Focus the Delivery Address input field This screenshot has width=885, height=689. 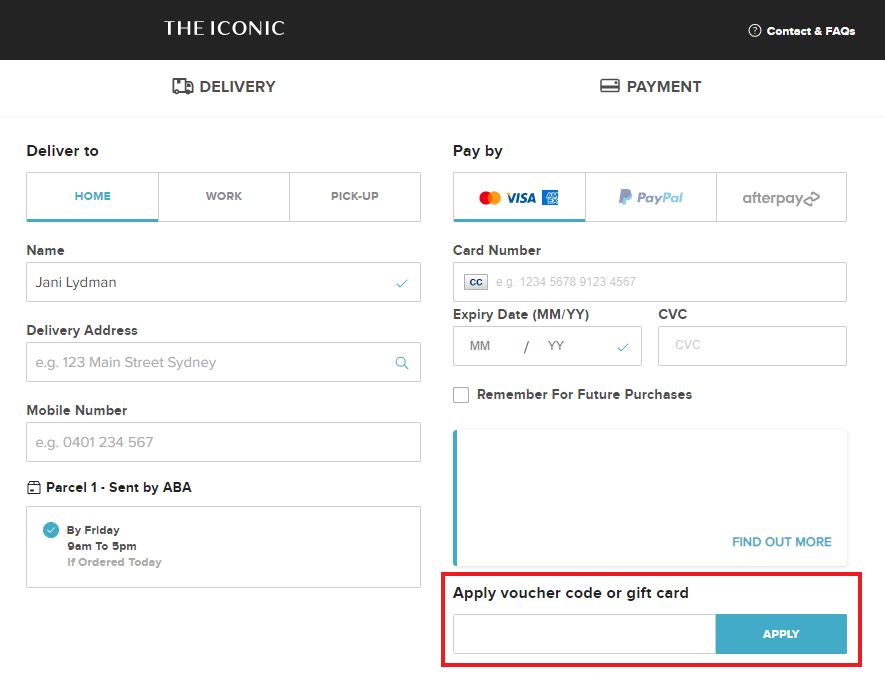click(x=224, y=362)
